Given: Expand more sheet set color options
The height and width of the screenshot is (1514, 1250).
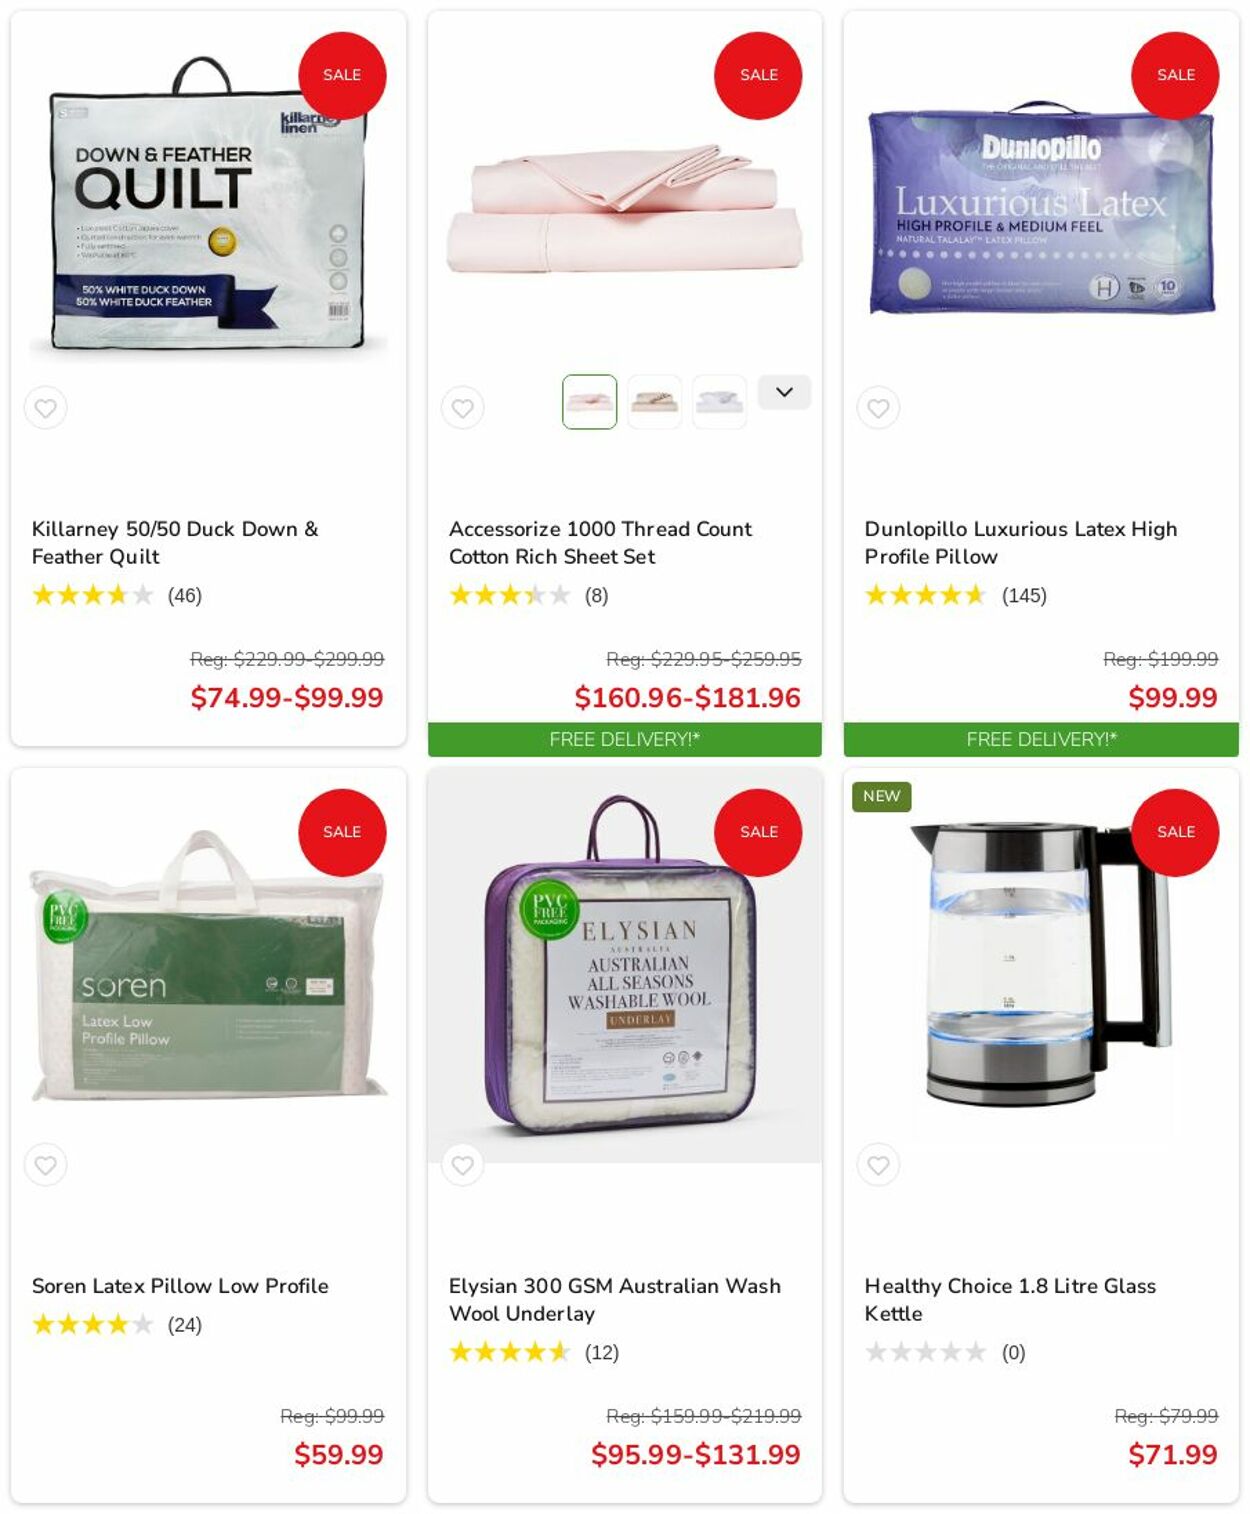Looking at the screenshot, I should pyautogui.click(x=784, y=392).
